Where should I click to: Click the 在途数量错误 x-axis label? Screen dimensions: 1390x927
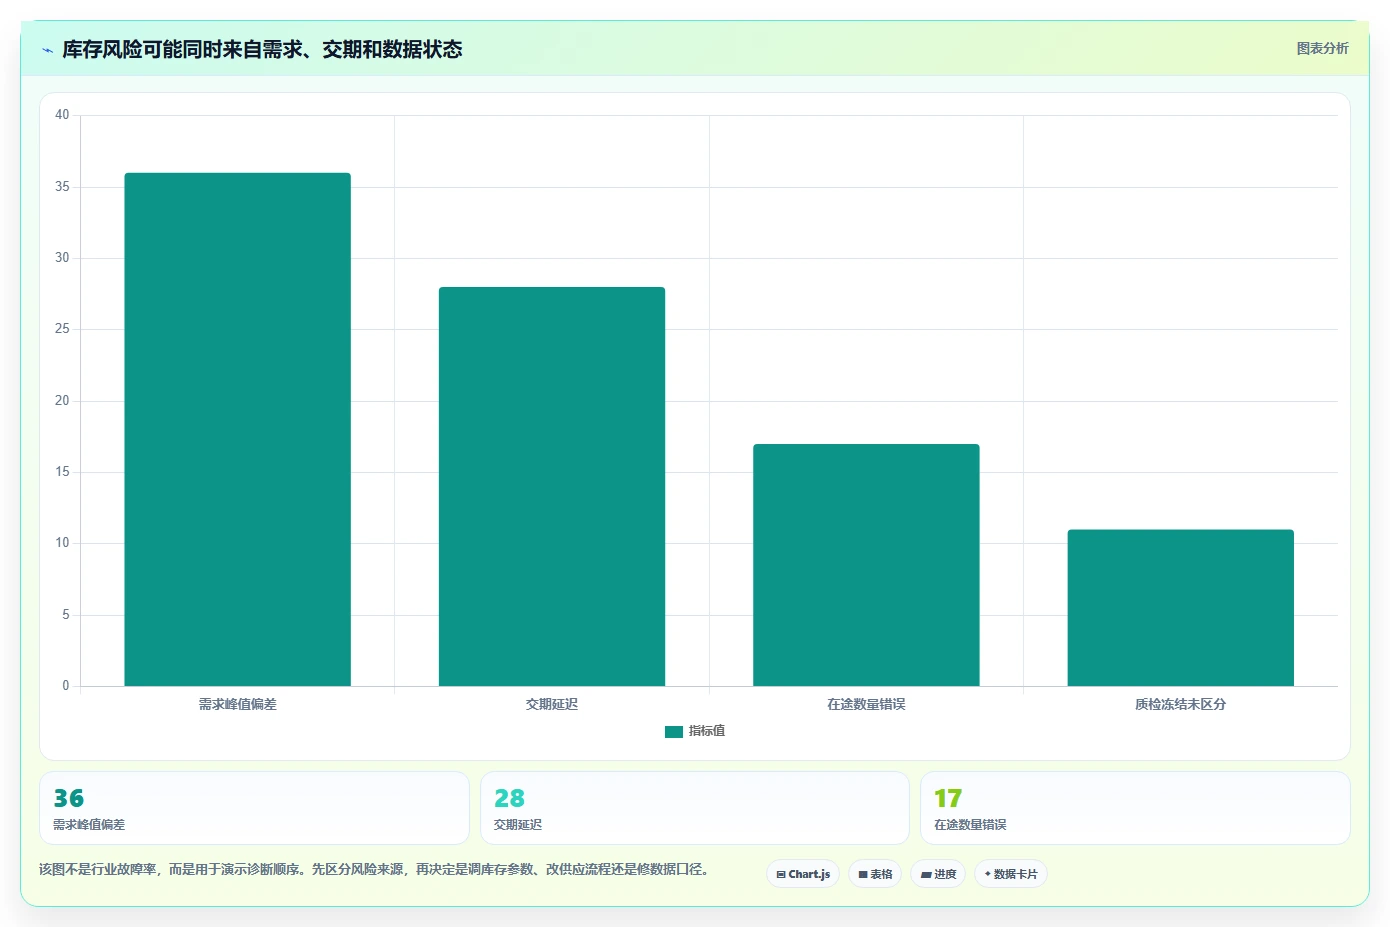[x=866, y=704]
